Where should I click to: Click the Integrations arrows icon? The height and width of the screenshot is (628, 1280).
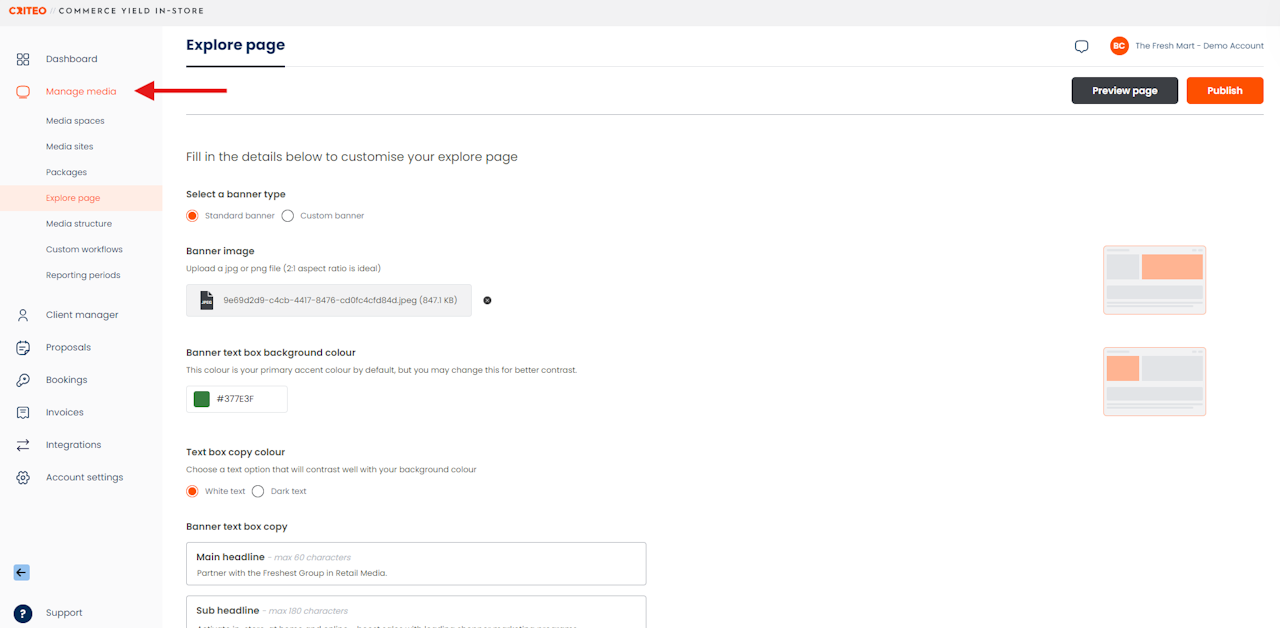[x=23, y=445]
